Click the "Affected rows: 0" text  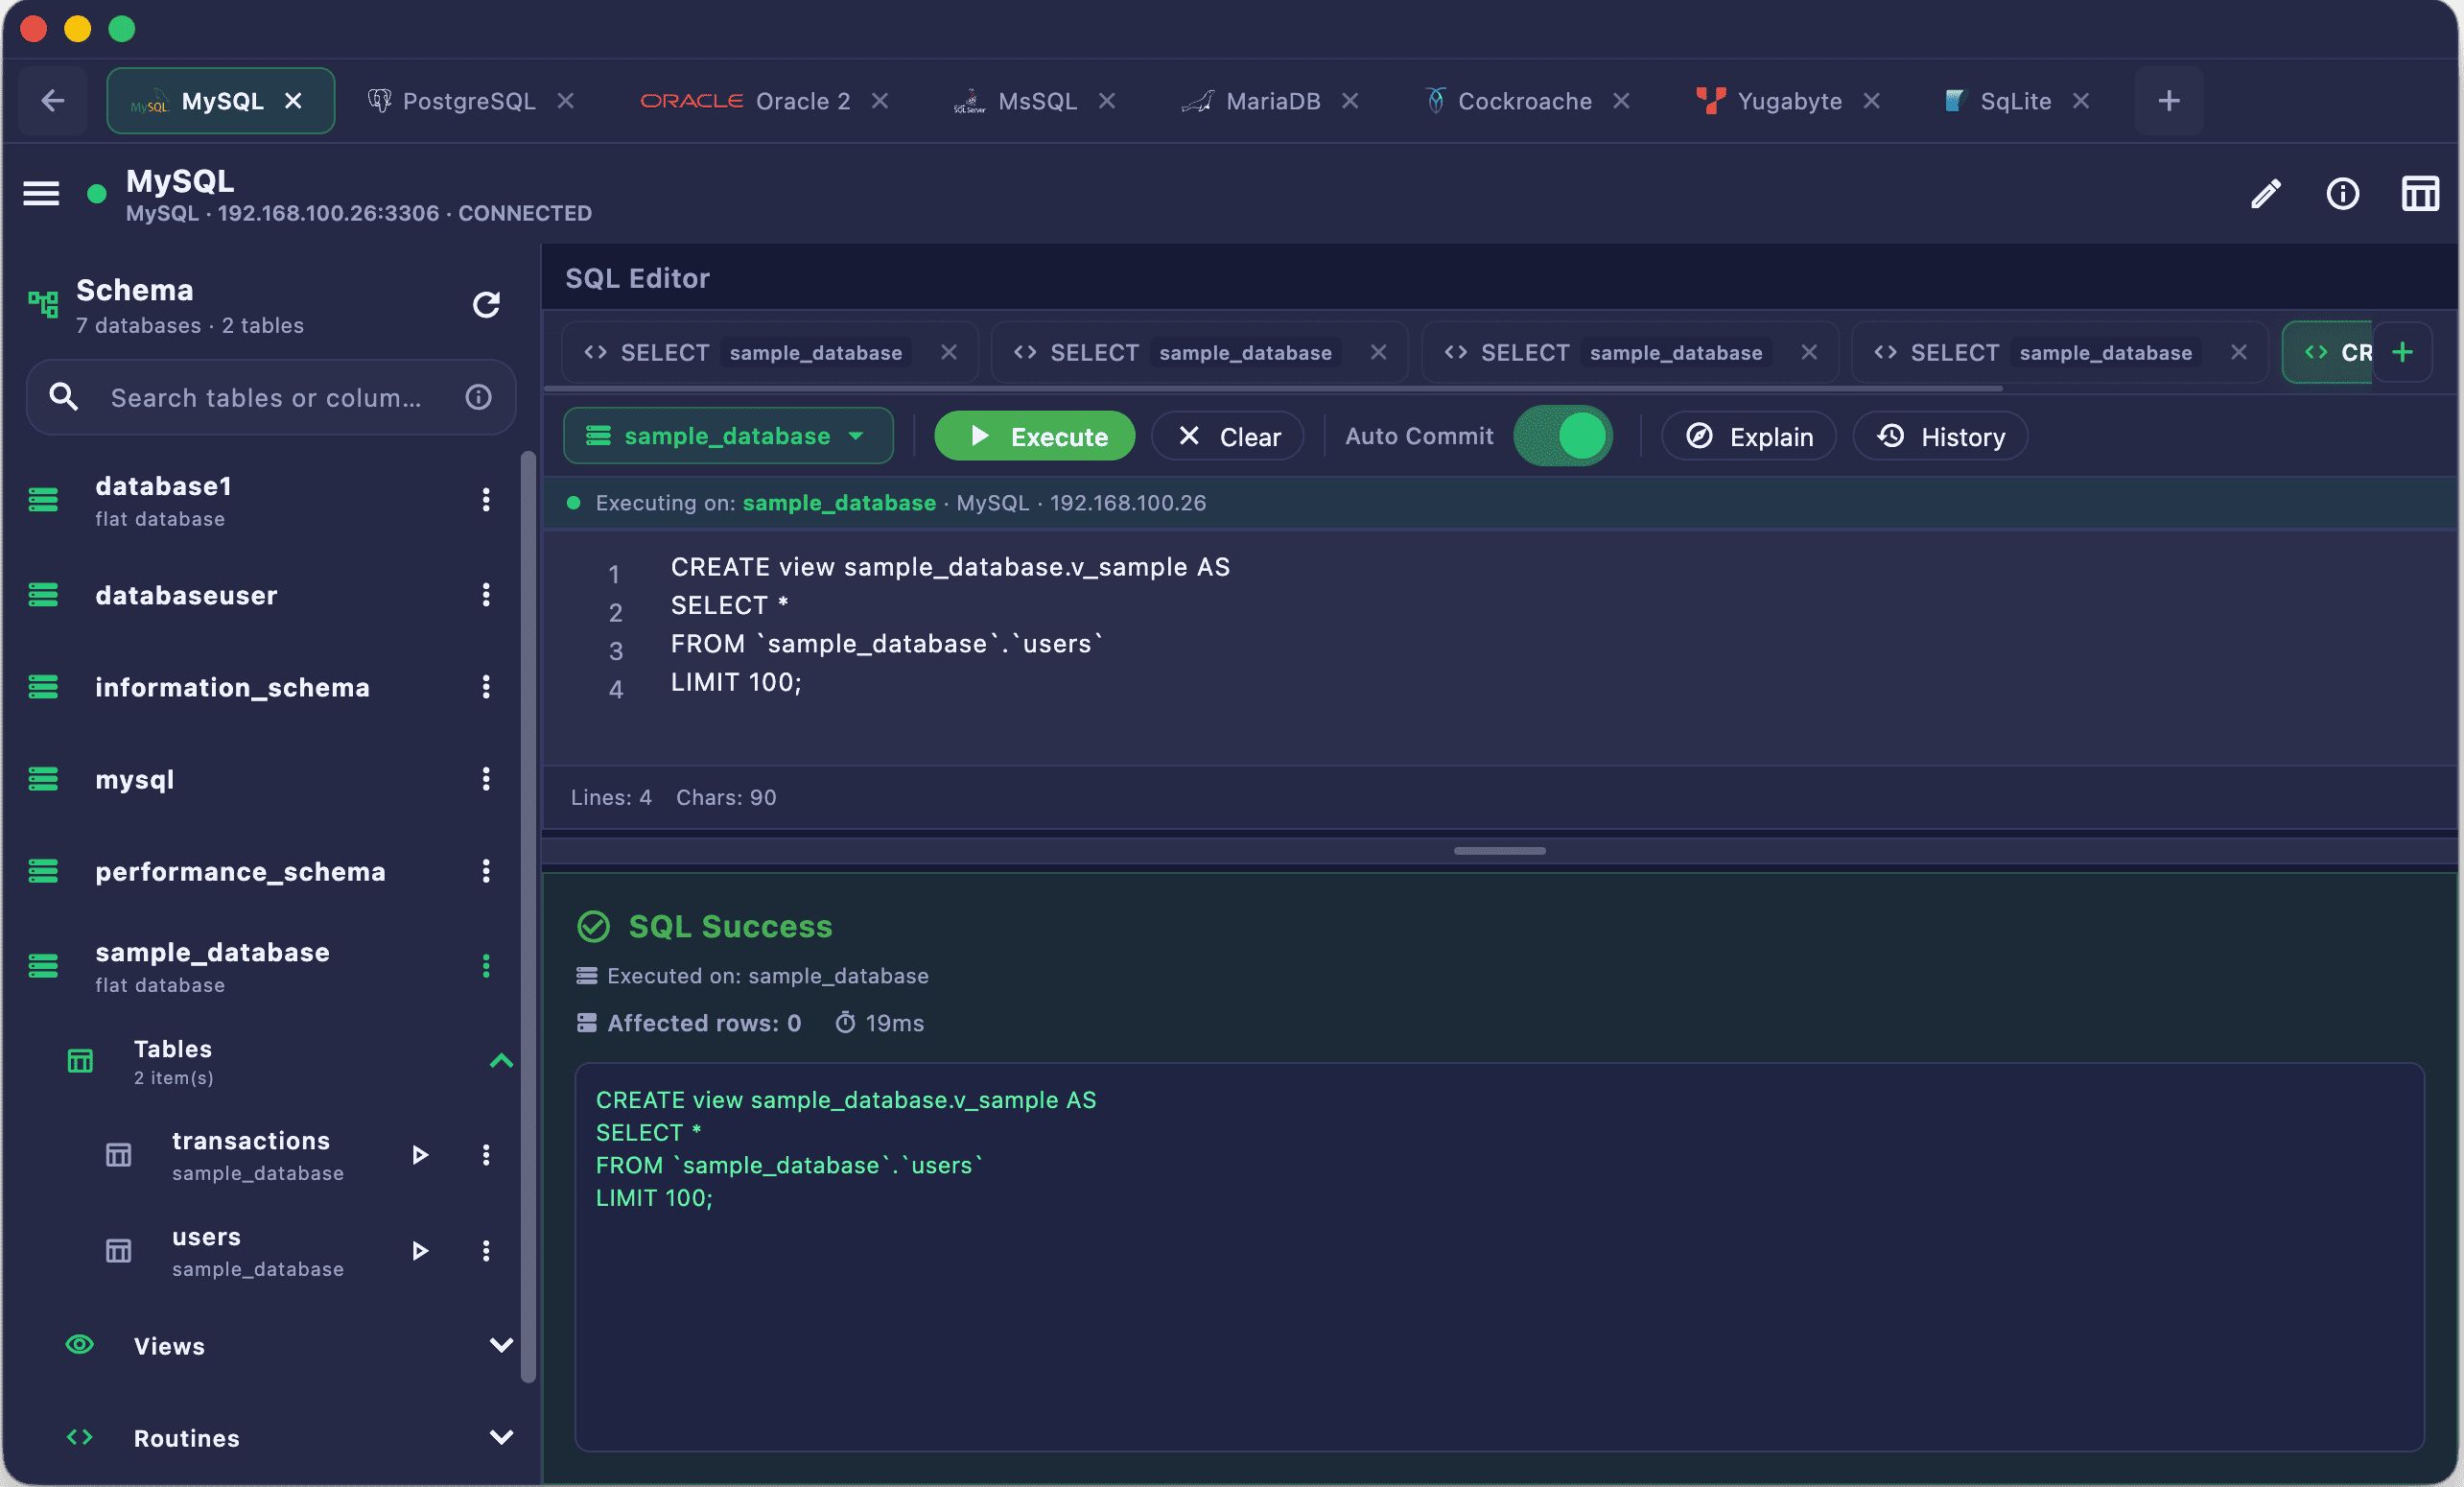coord(704,1023)
